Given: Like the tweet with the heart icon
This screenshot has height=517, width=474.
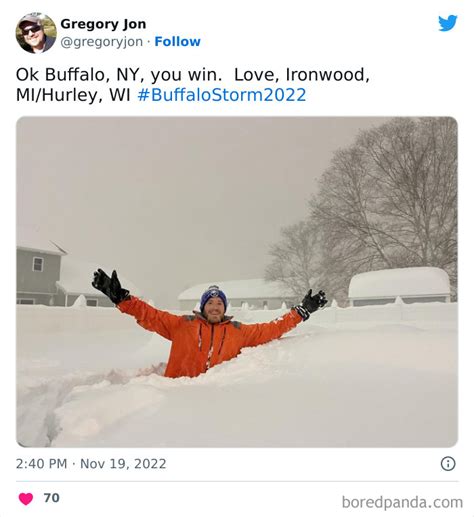Looking at the screenshot, I should click(x=26, y=499).
